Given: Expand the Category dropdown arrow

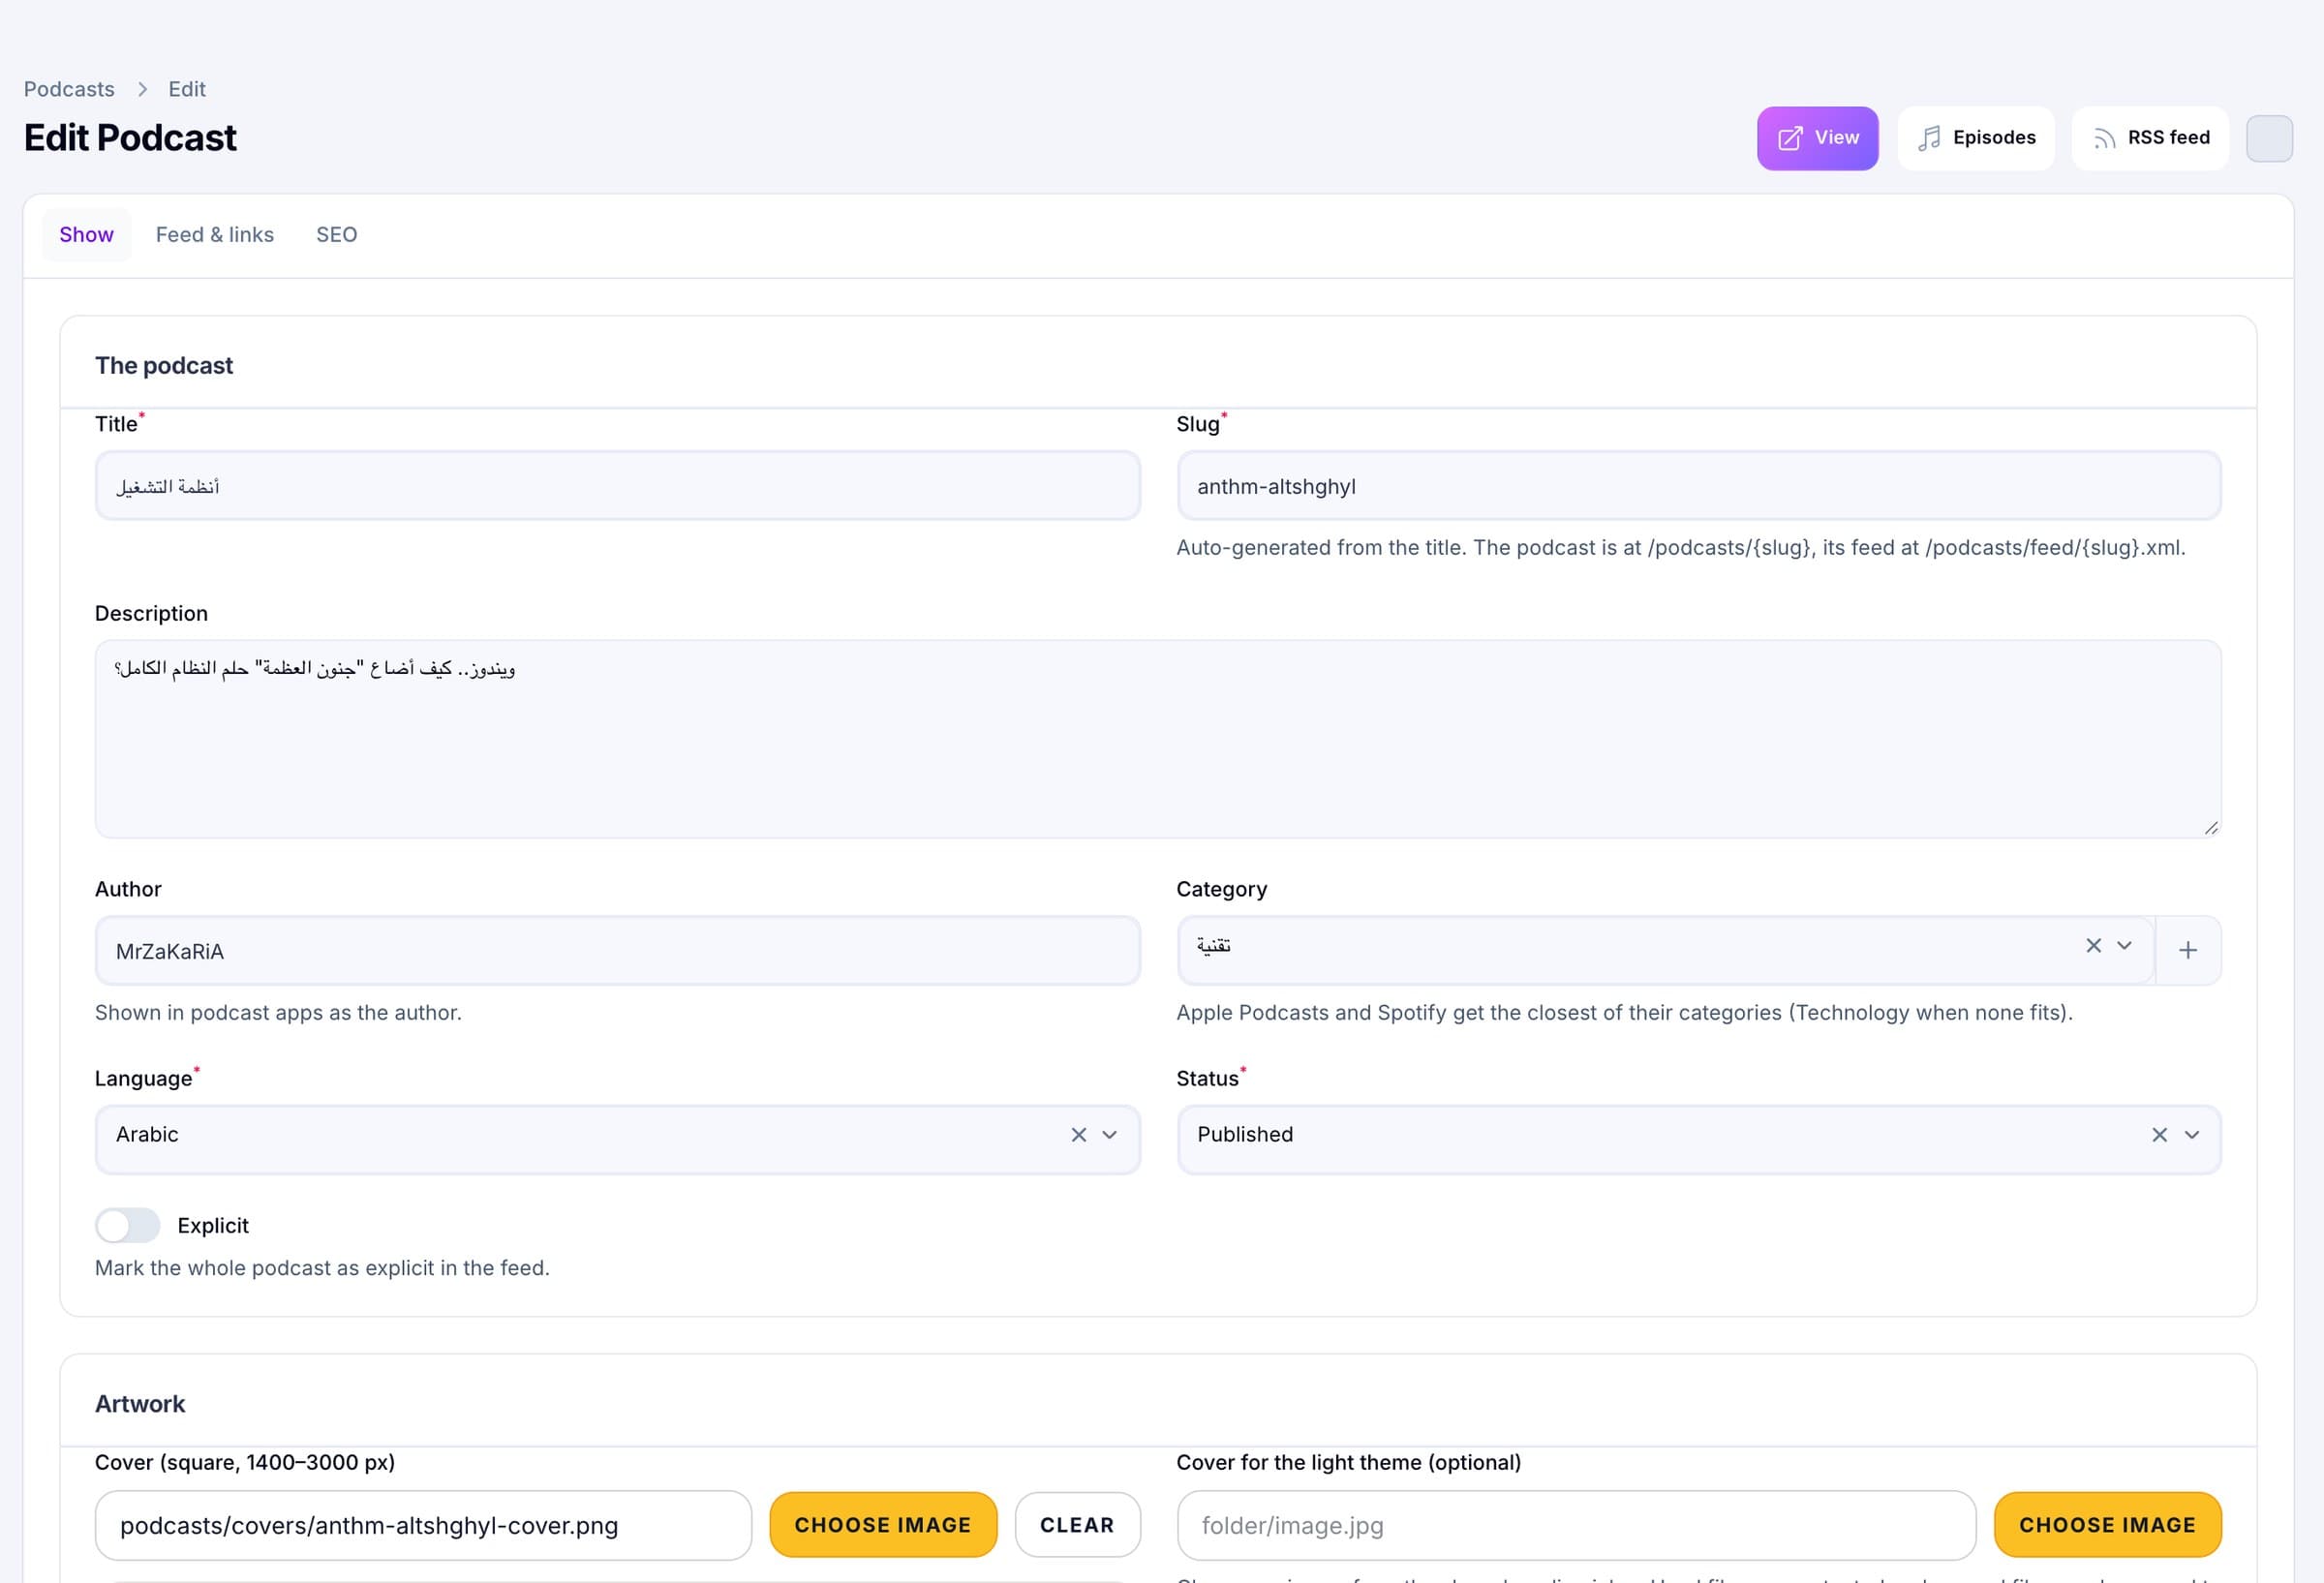Looking at the screenshot, I should [x=2125, y=945].
